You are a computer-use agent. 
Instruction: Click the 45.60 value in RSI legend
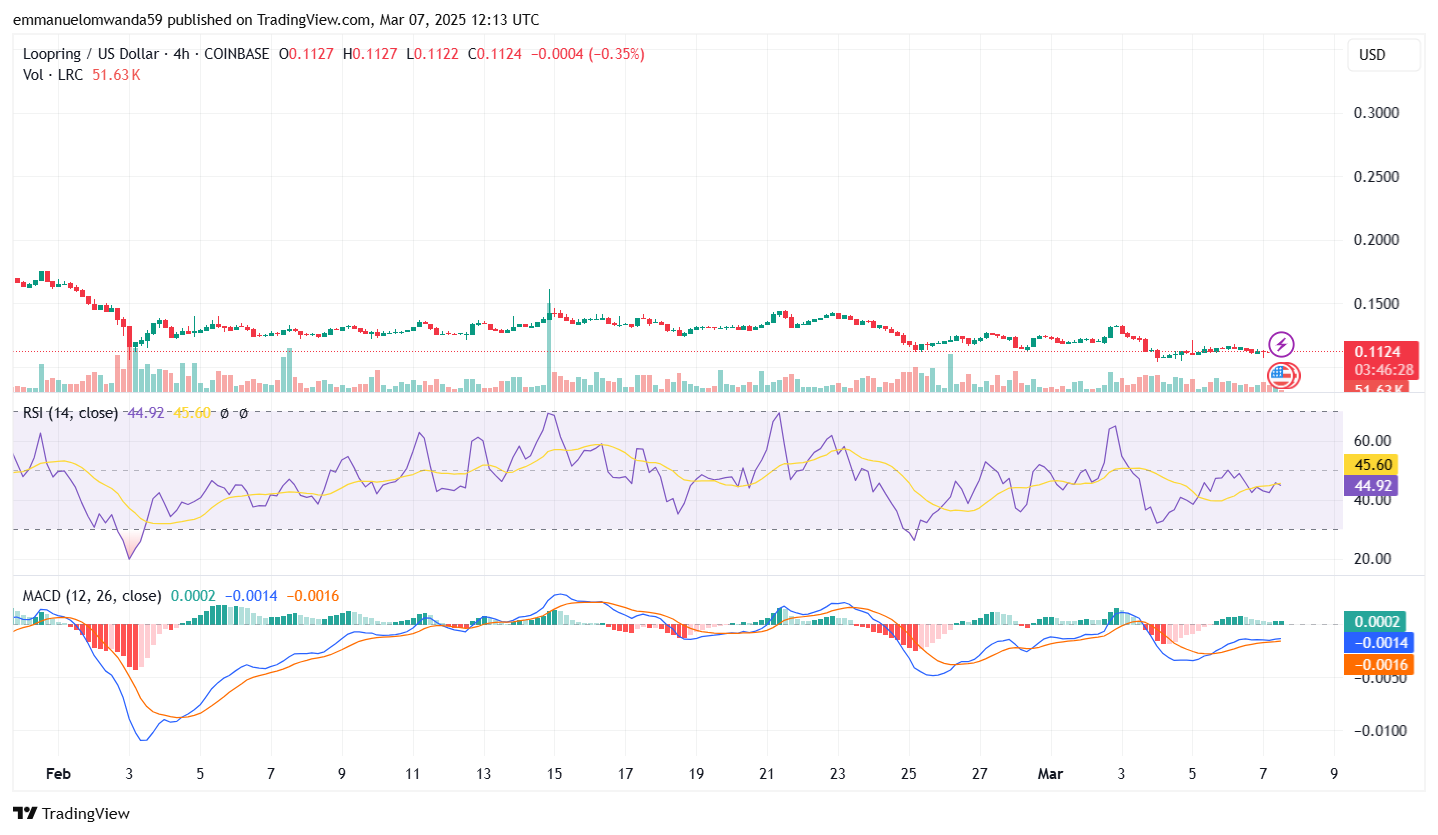point(192,412)
